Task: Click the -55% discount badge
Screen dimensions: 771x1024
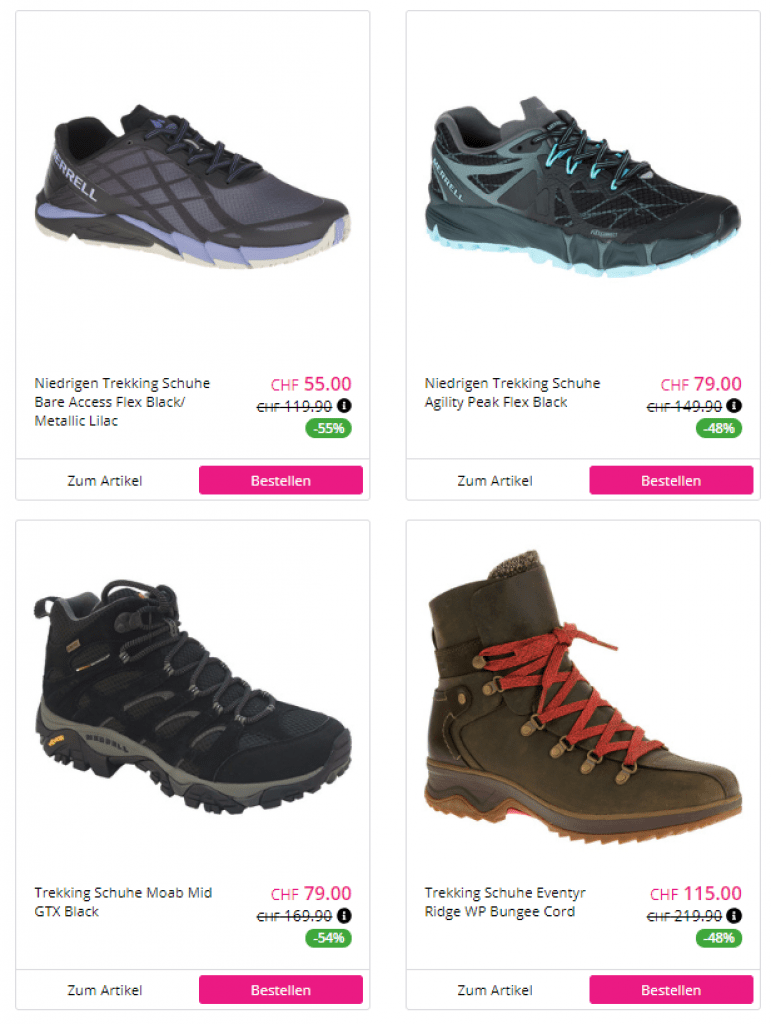Action: point(328,428)
